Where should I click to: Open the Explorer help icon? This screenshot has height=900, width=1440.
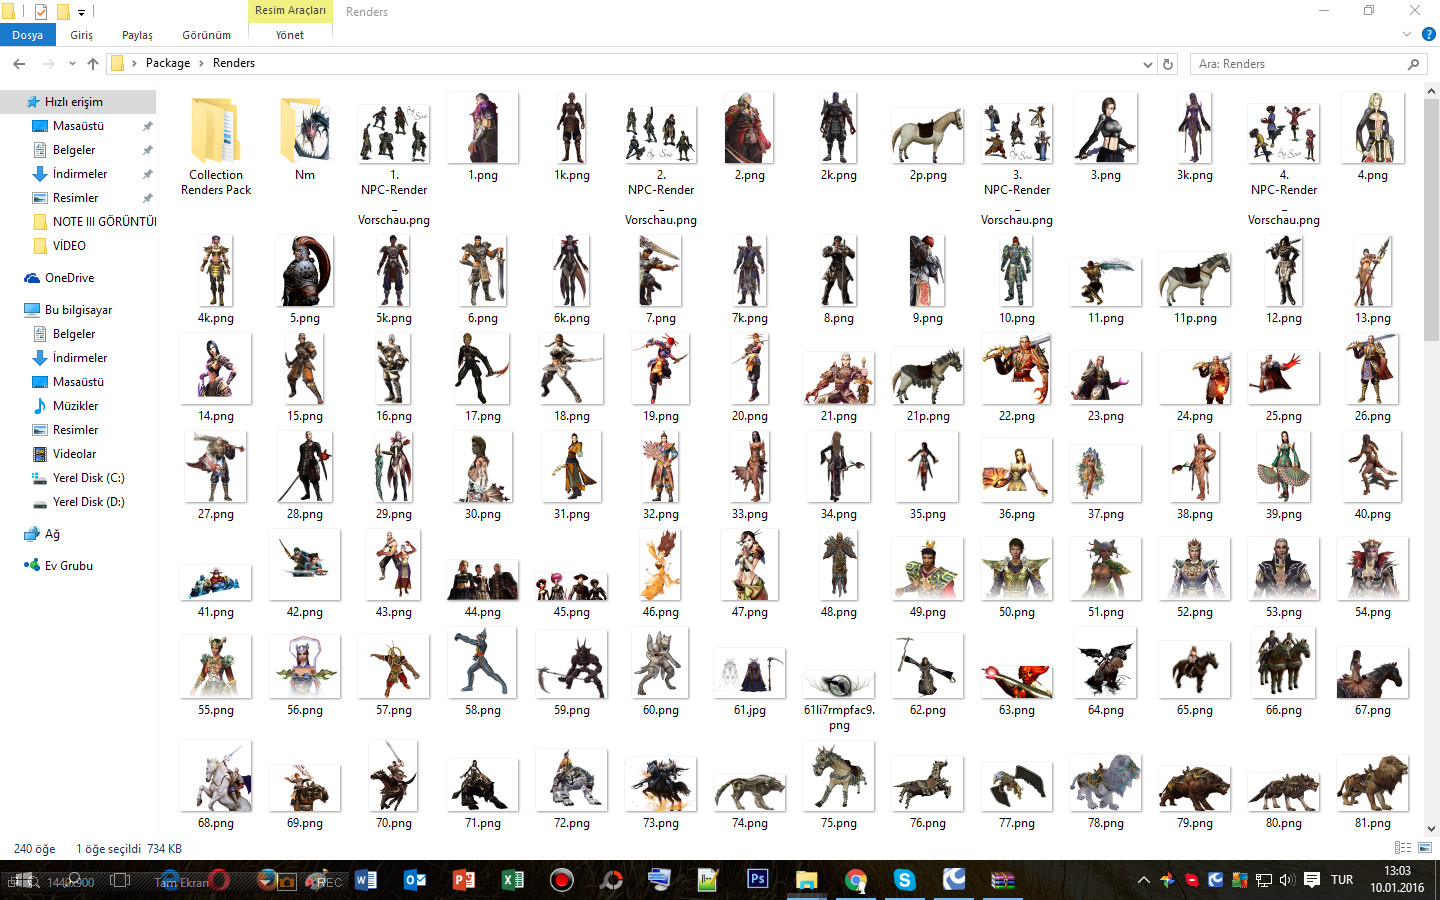coord(1429,34)
